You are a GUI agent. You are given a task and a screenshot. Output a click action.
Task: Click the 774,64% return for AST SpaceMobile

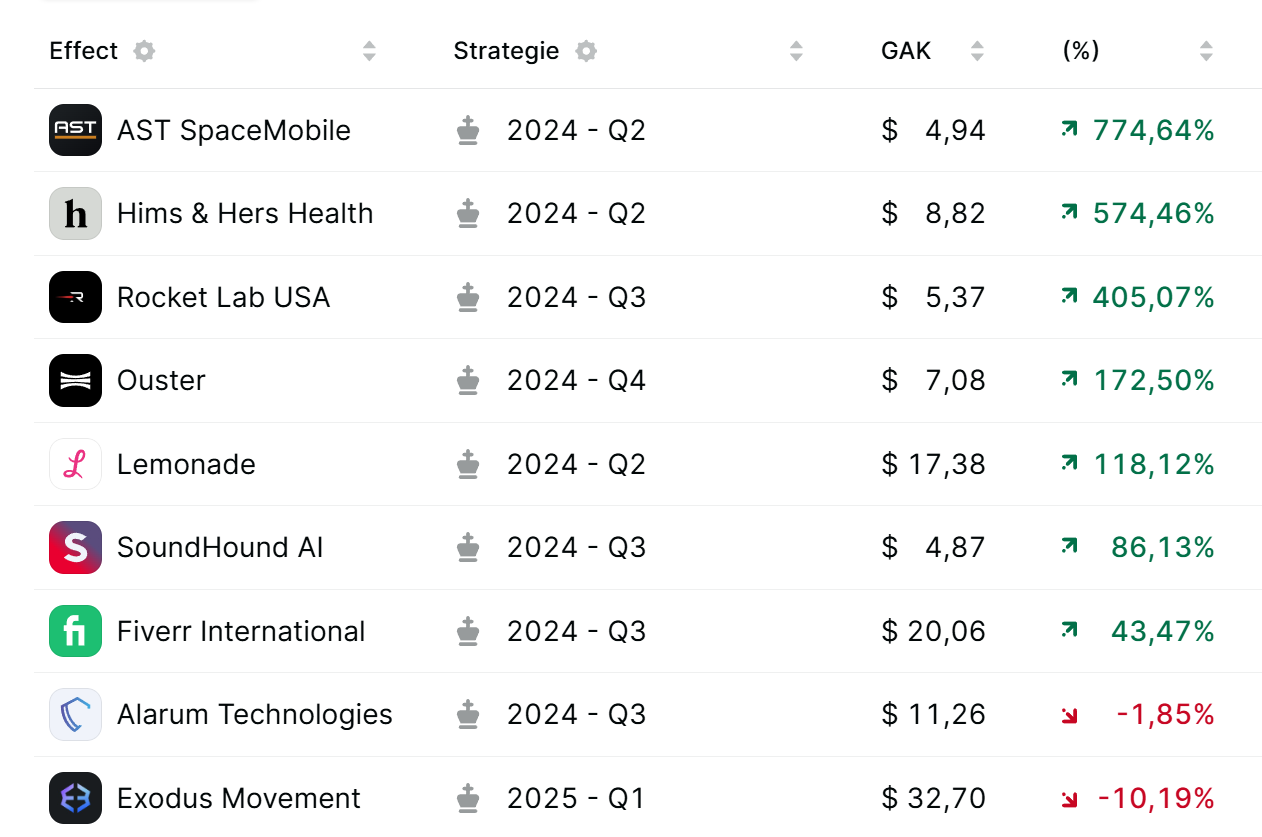tap(1153, 130)
